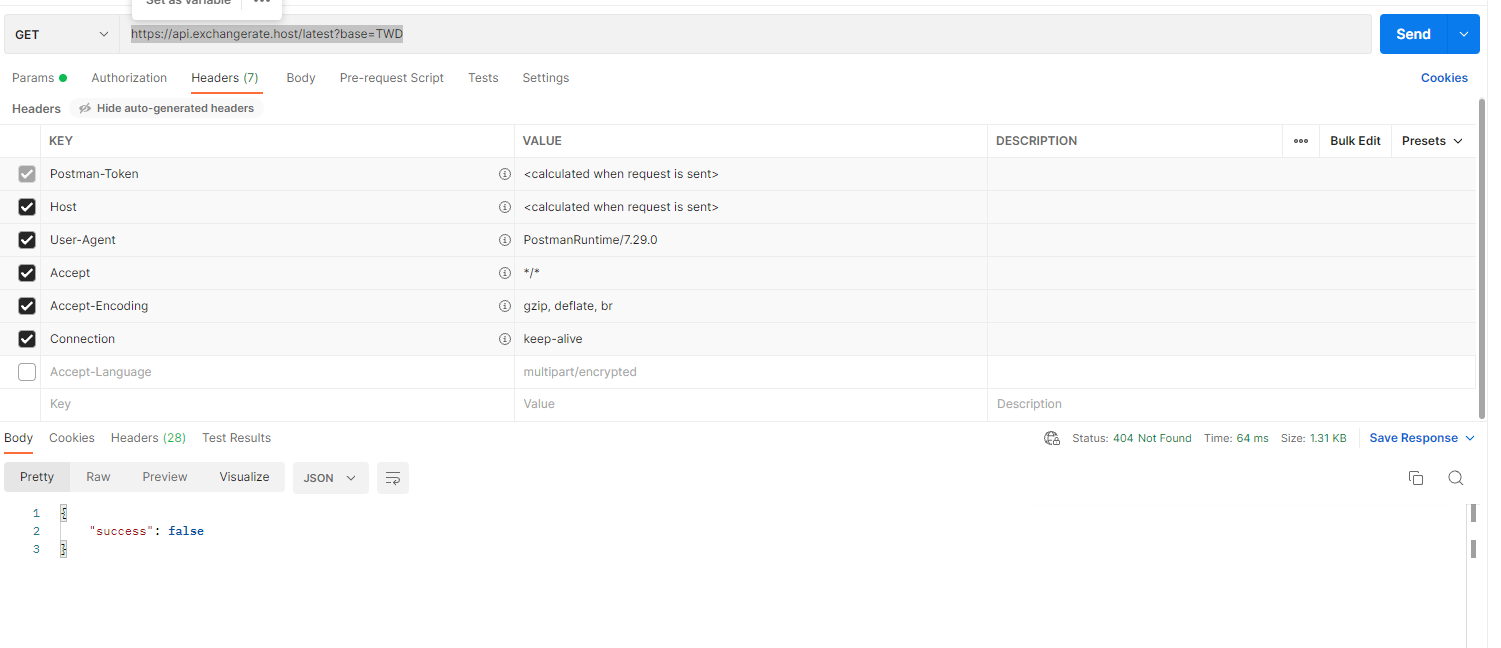The height and width of the screenshot is (648, 1501).
Task: Click the */* Accept value cell
Action: [x=751, y=273]
